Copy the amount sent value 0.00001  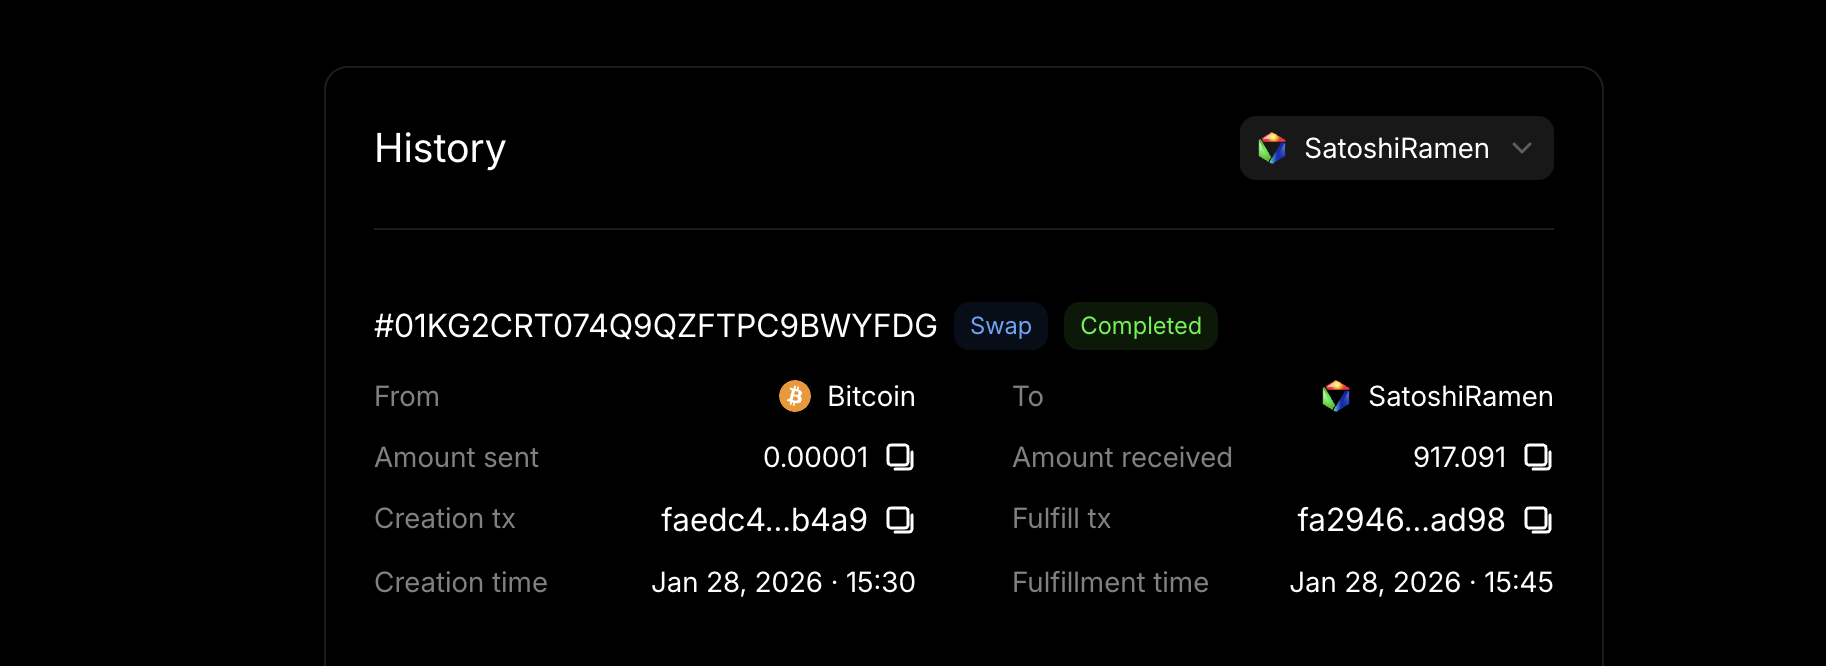click(x=900, y=457)
